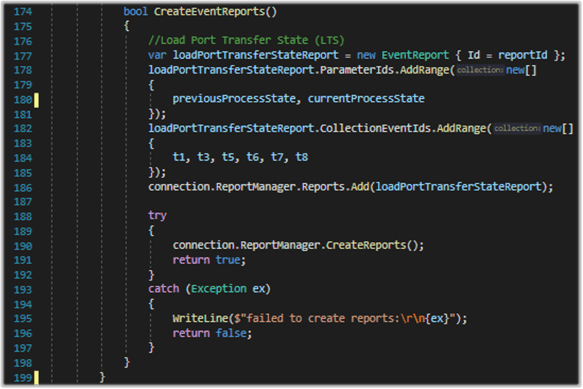Click Reports.Add call on line 186
This screenshot has width=583, height=389.
[335, 186]
